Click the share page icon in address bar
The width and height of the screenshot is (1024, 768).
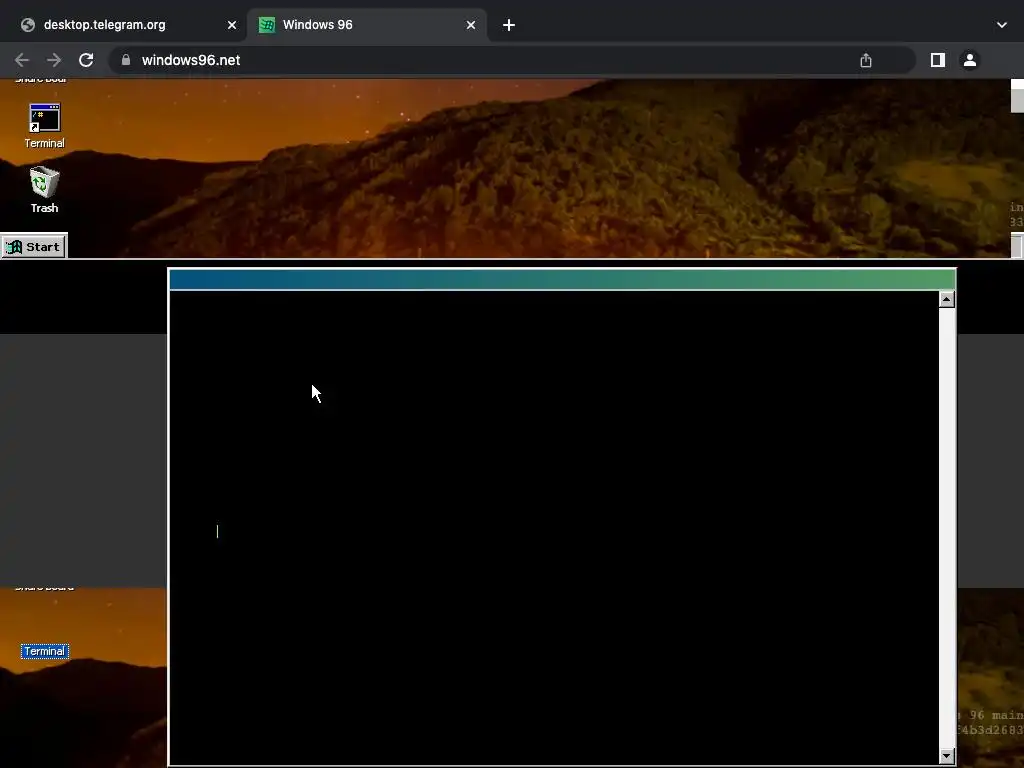coord(866,60)
